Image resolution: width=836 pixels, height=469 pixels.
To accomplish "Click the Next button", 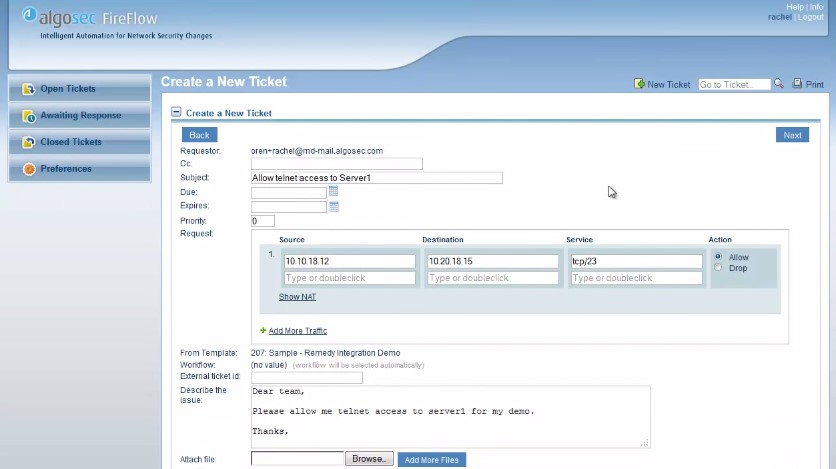I will pyautogui.click(x=792, y=135).
